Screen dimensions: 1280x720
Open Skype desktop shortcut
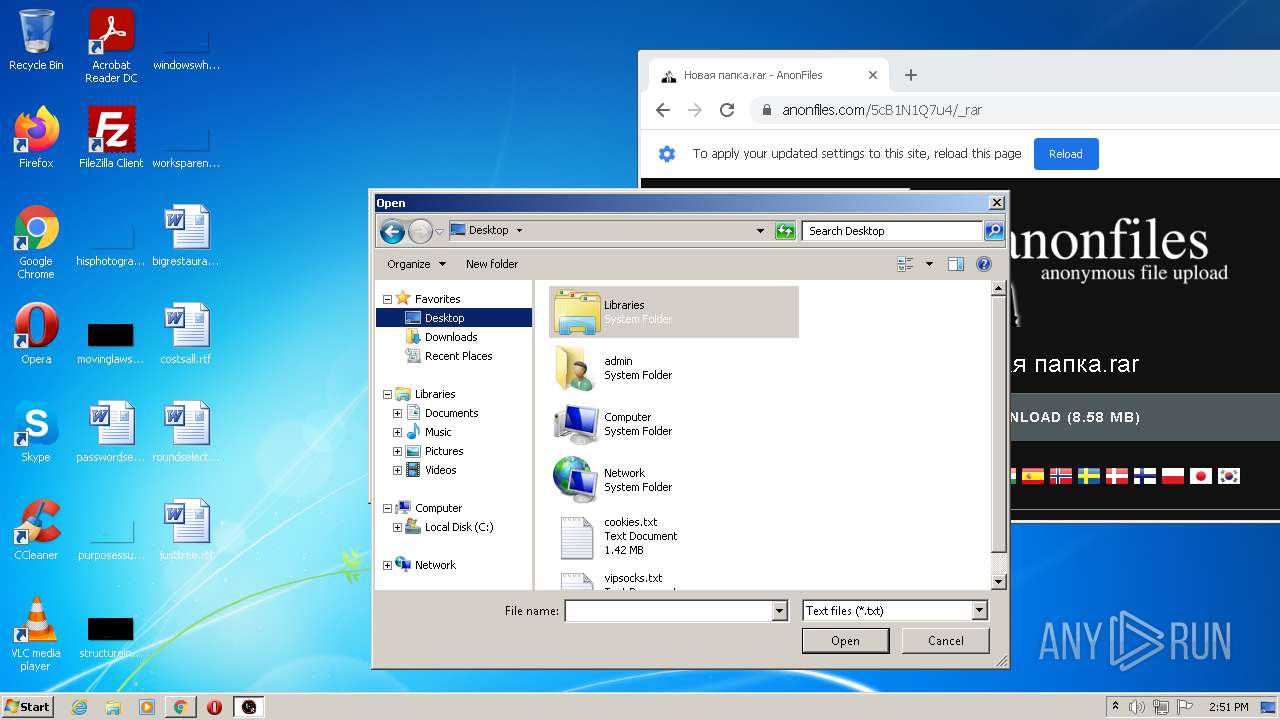36,432
